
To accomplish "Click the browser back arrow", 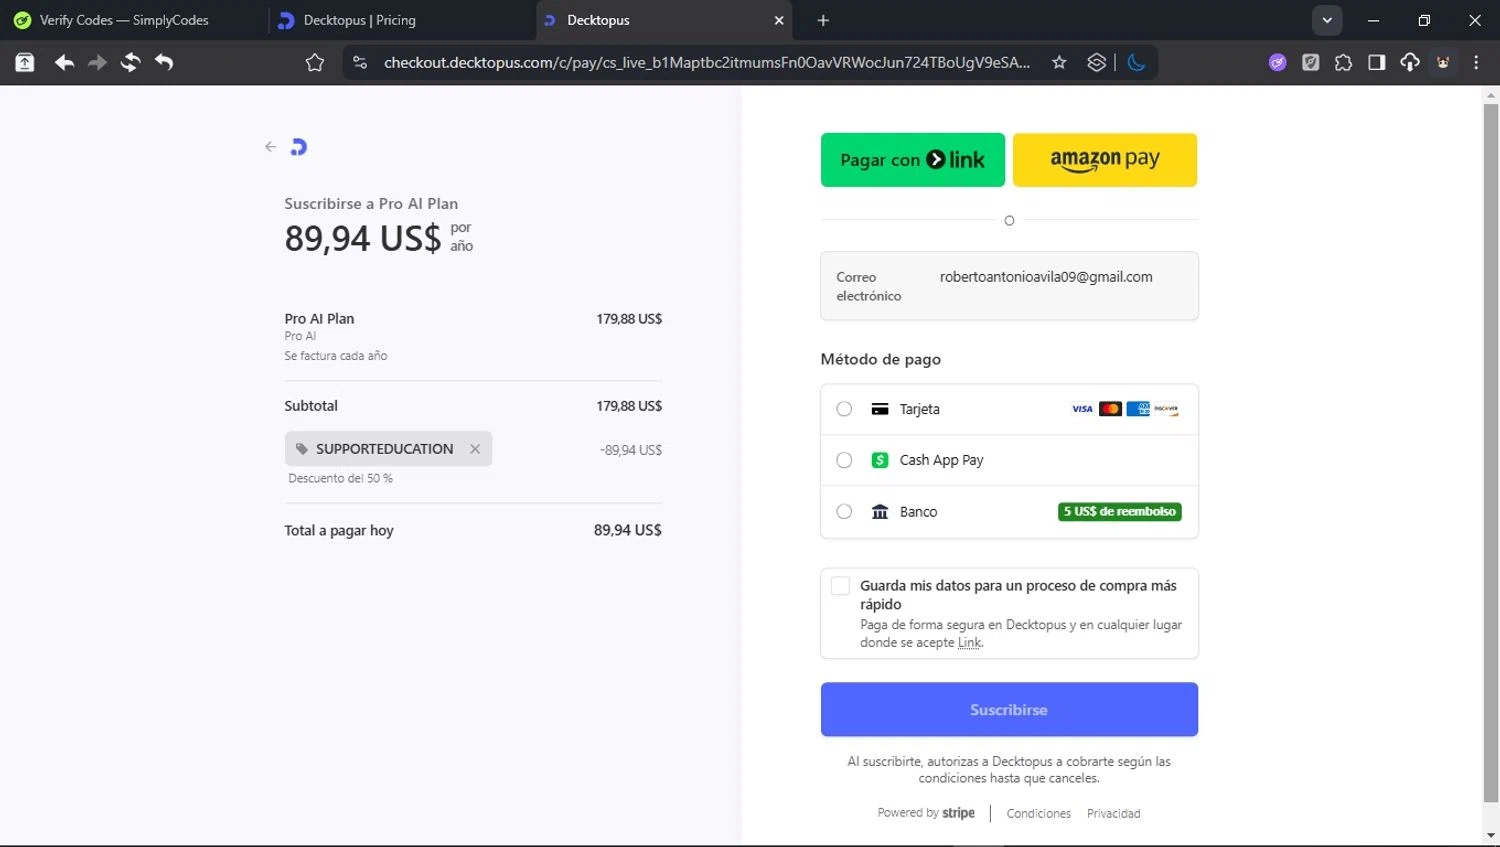I will click(65, 63).
